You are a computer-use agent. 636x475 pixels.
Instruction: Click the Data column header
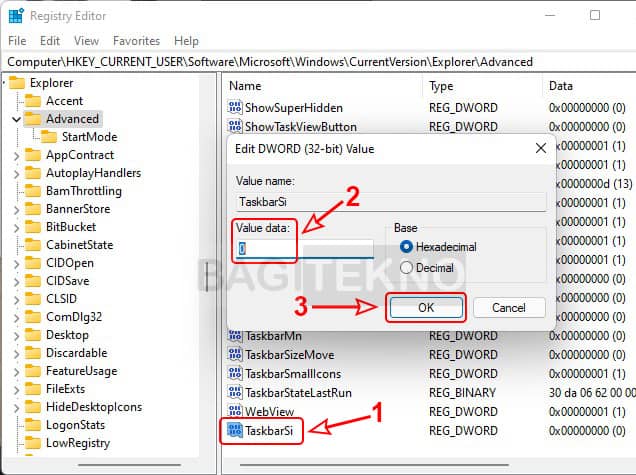[590, 86]
